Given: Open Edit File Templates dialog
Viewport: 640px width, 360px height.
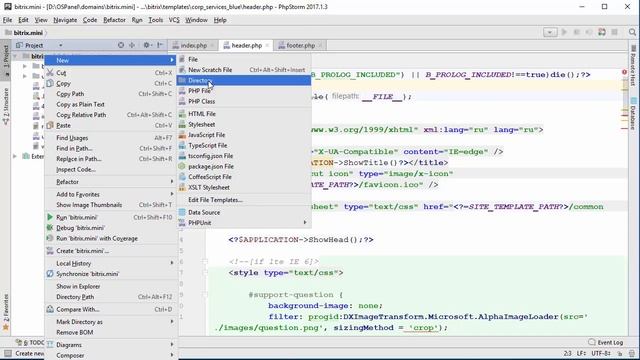Looking at the screenshot, I should click(x=244, y=200).
